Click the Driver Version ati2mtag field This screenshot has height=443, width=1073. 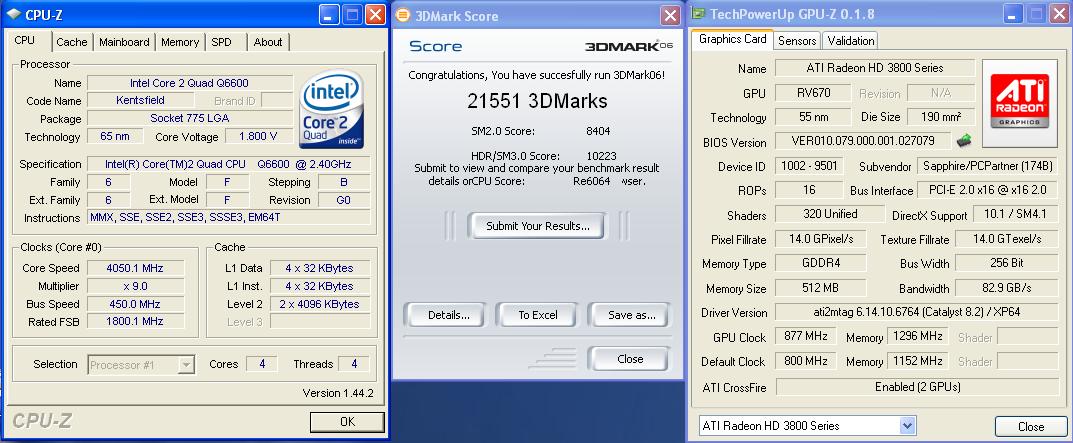[916, 312]
